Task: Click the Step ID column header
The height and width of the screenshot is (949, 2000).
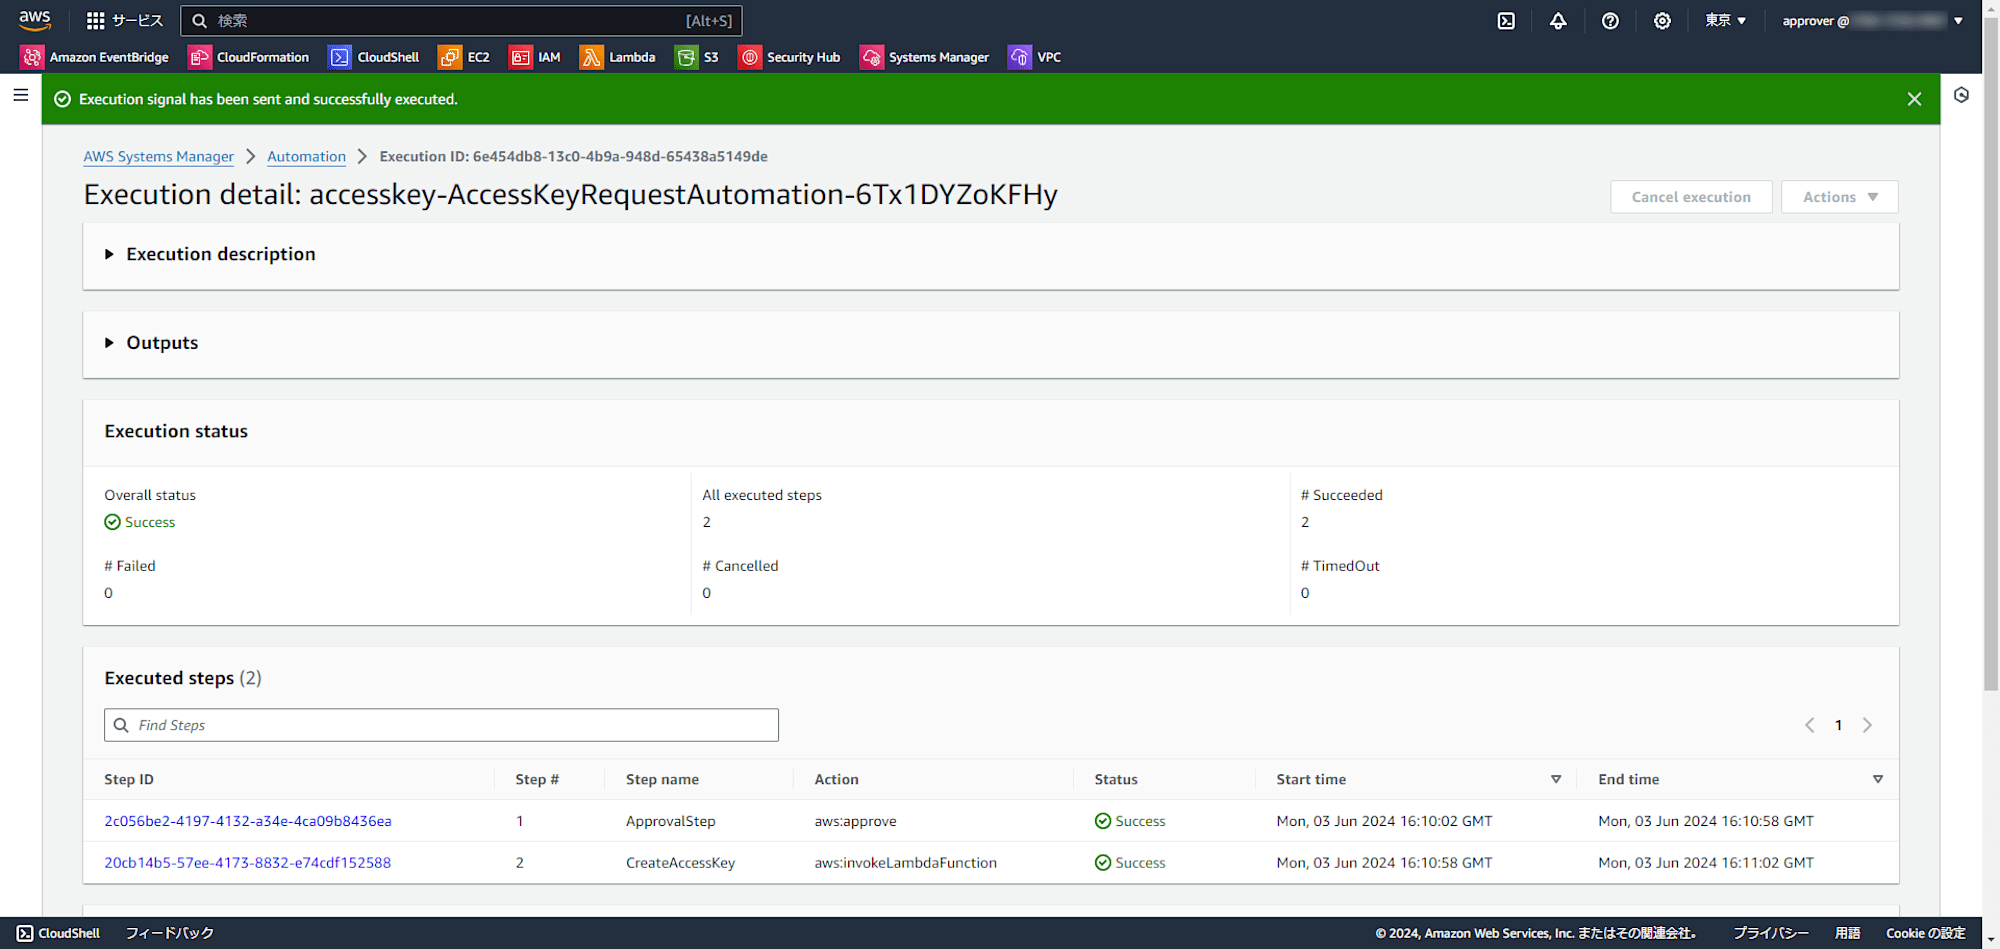Action: (129, 779)
